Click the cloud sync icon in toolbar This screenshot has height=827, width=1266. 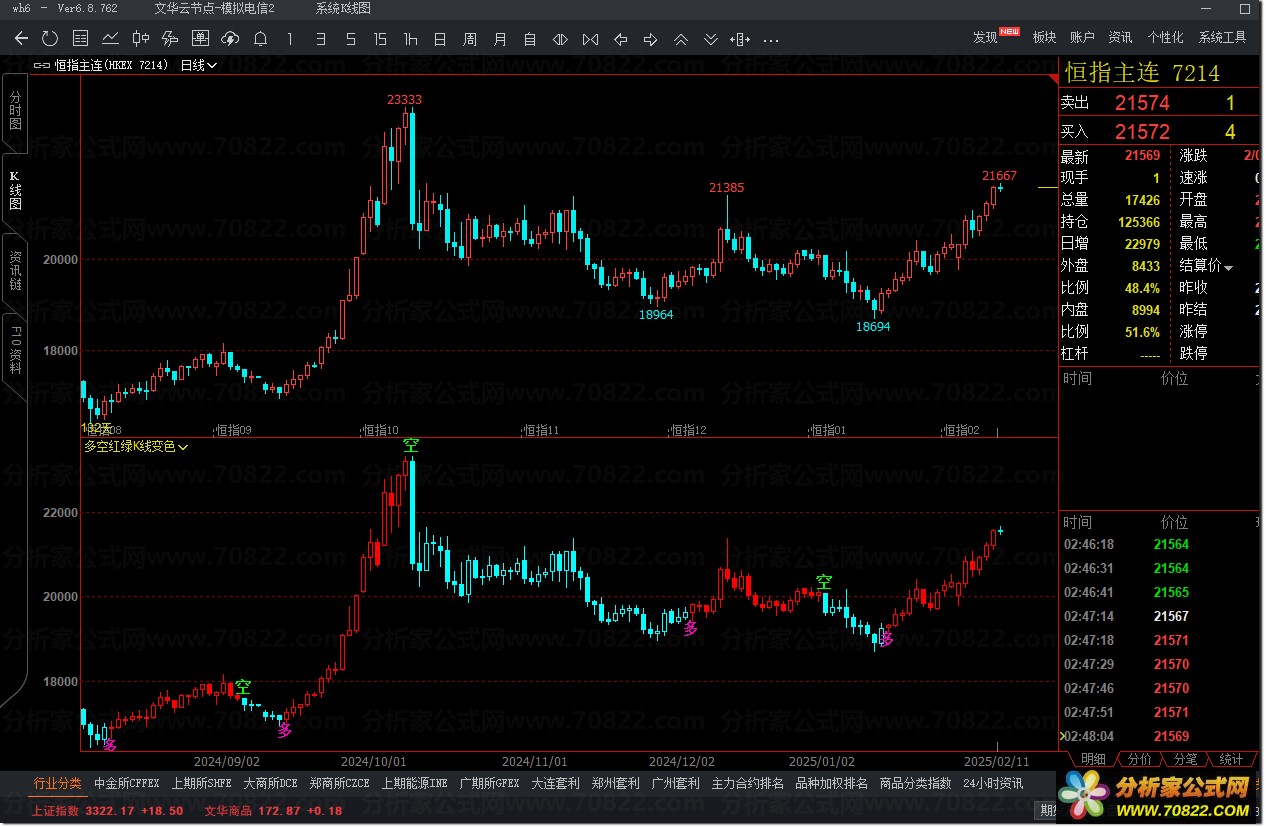click(x=230, y=39)
